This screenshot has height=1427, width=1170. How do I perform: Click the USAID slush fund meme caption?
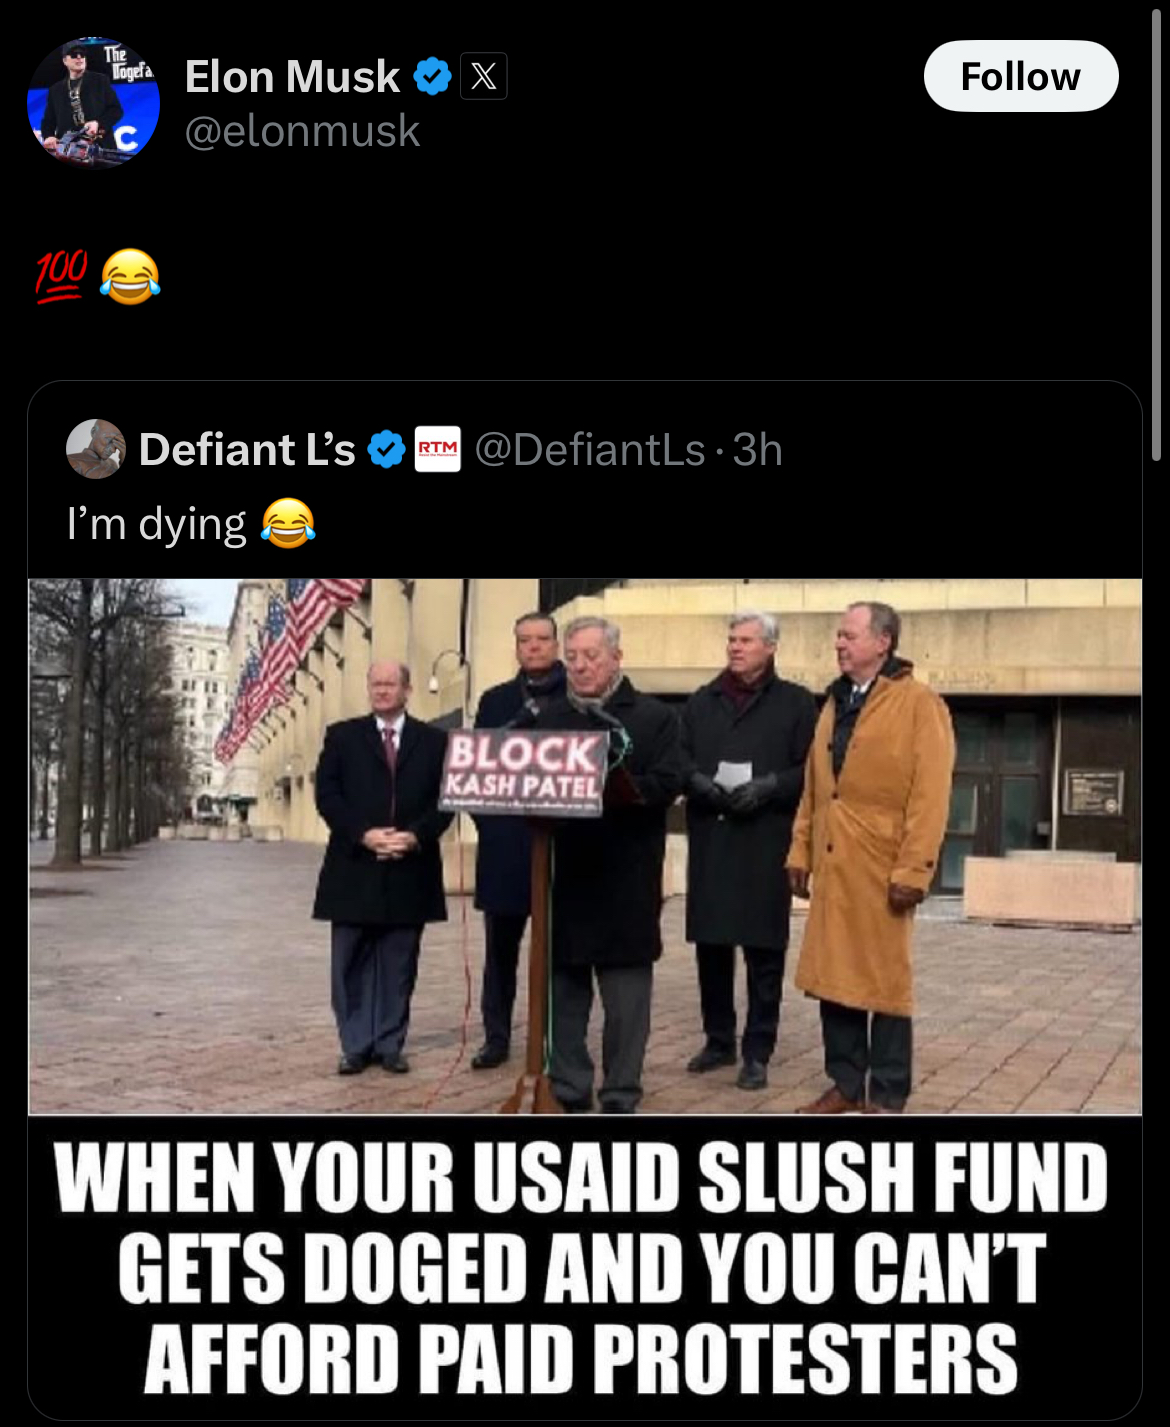tap(585, 1266)
